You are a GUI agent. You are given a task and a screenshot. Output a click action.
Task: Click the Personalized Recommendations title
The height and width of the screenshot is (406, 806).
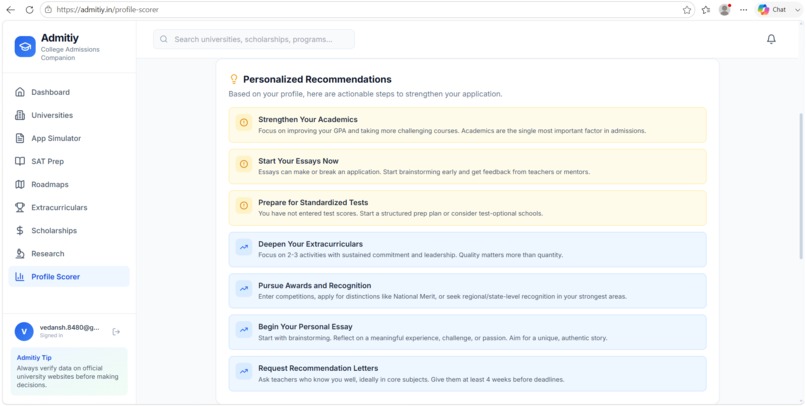click(x=317, y=79)
